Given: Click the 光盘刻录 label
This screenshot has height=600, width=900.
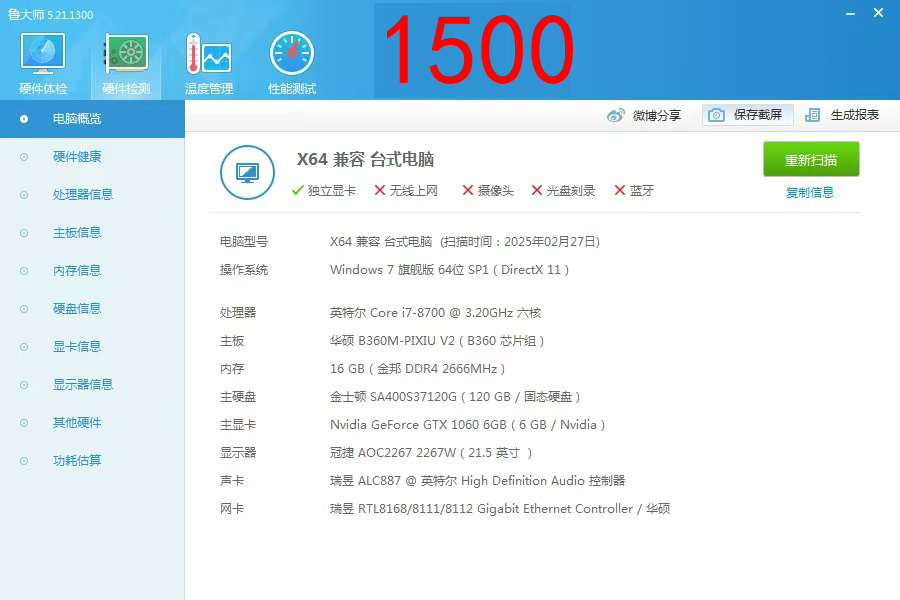Looking at the screenshot, I should [571, 191].
